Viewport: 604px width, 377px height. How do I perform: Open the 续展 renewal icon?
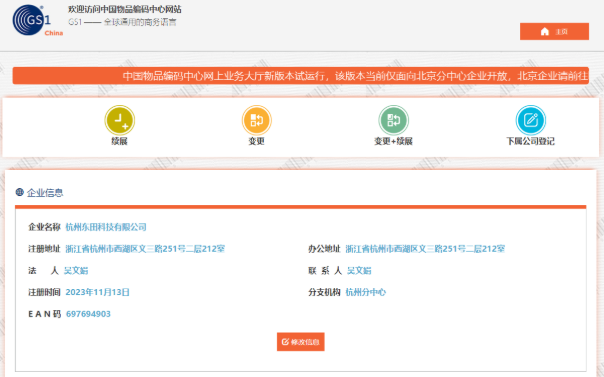click(119, 120)
